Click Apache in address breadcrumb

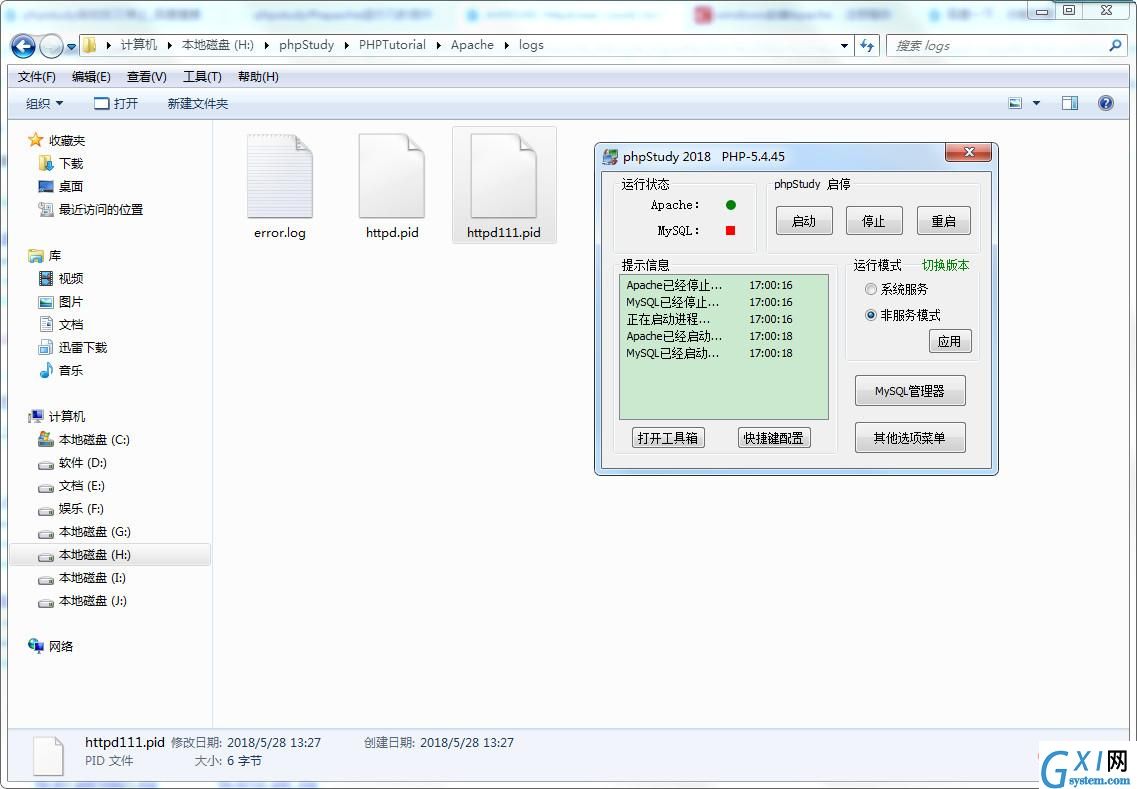click(472, 45)
